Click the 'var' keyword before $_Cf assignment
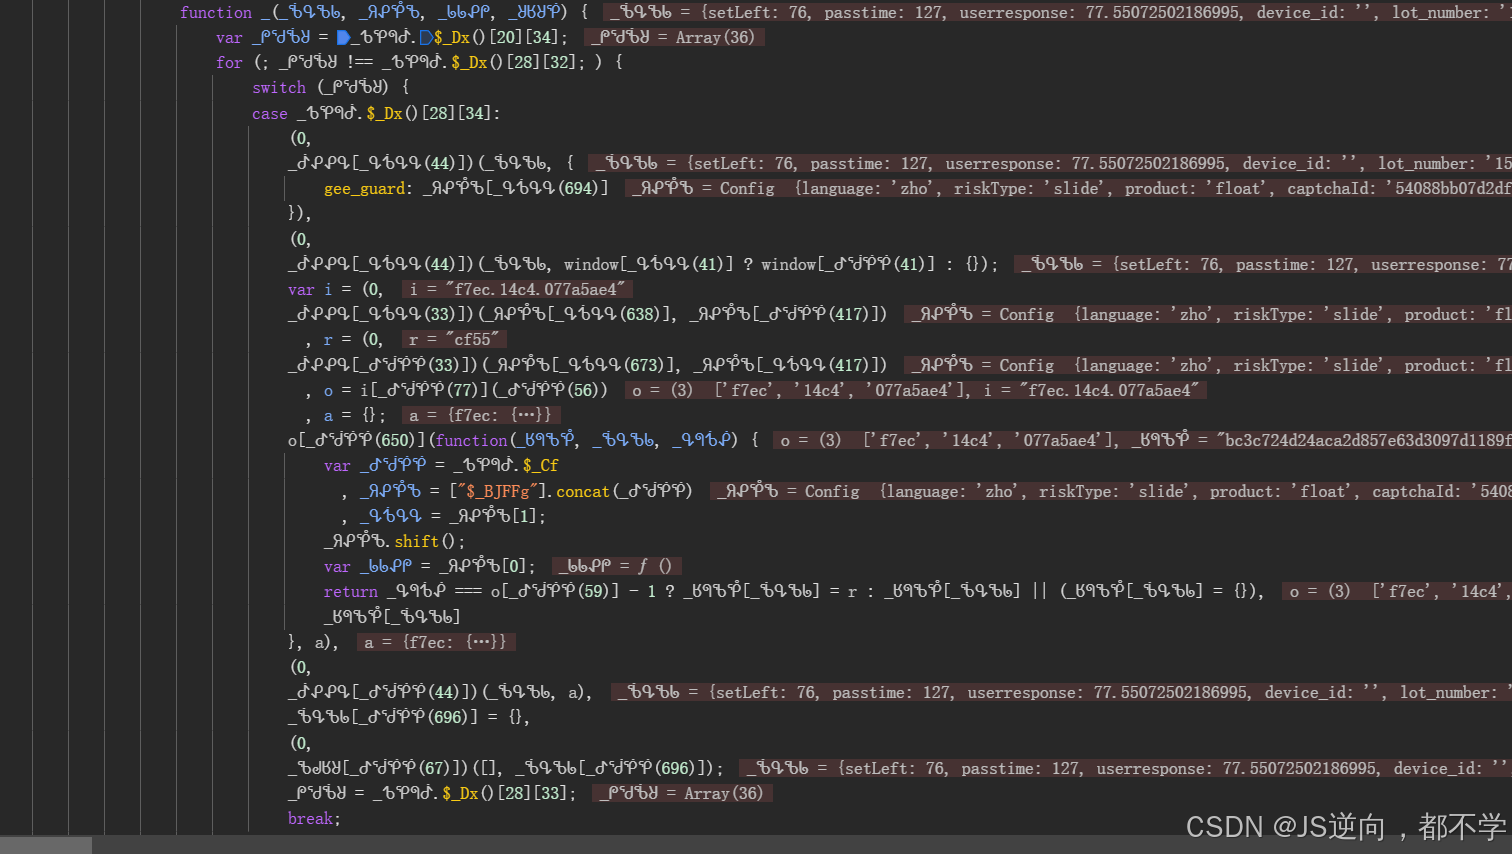This screenshot has height=854, width=1512. [337, 465]
